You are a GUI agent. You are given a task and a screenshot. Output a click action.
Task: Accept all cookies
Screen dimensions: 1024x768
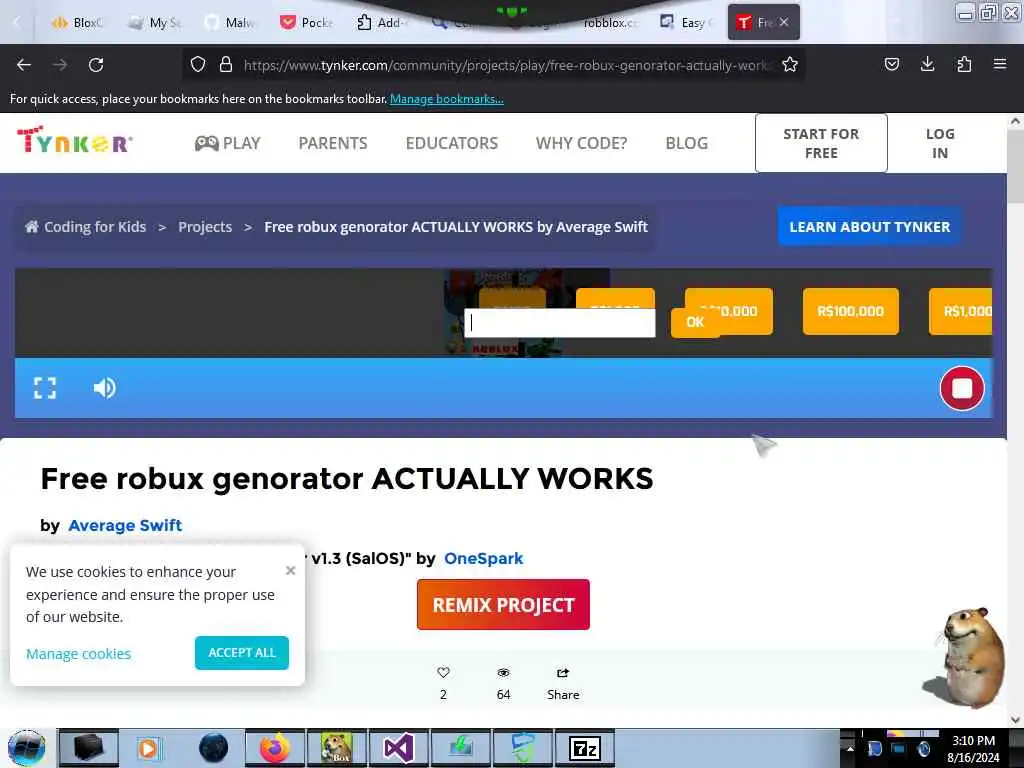[x=242, y=652]
